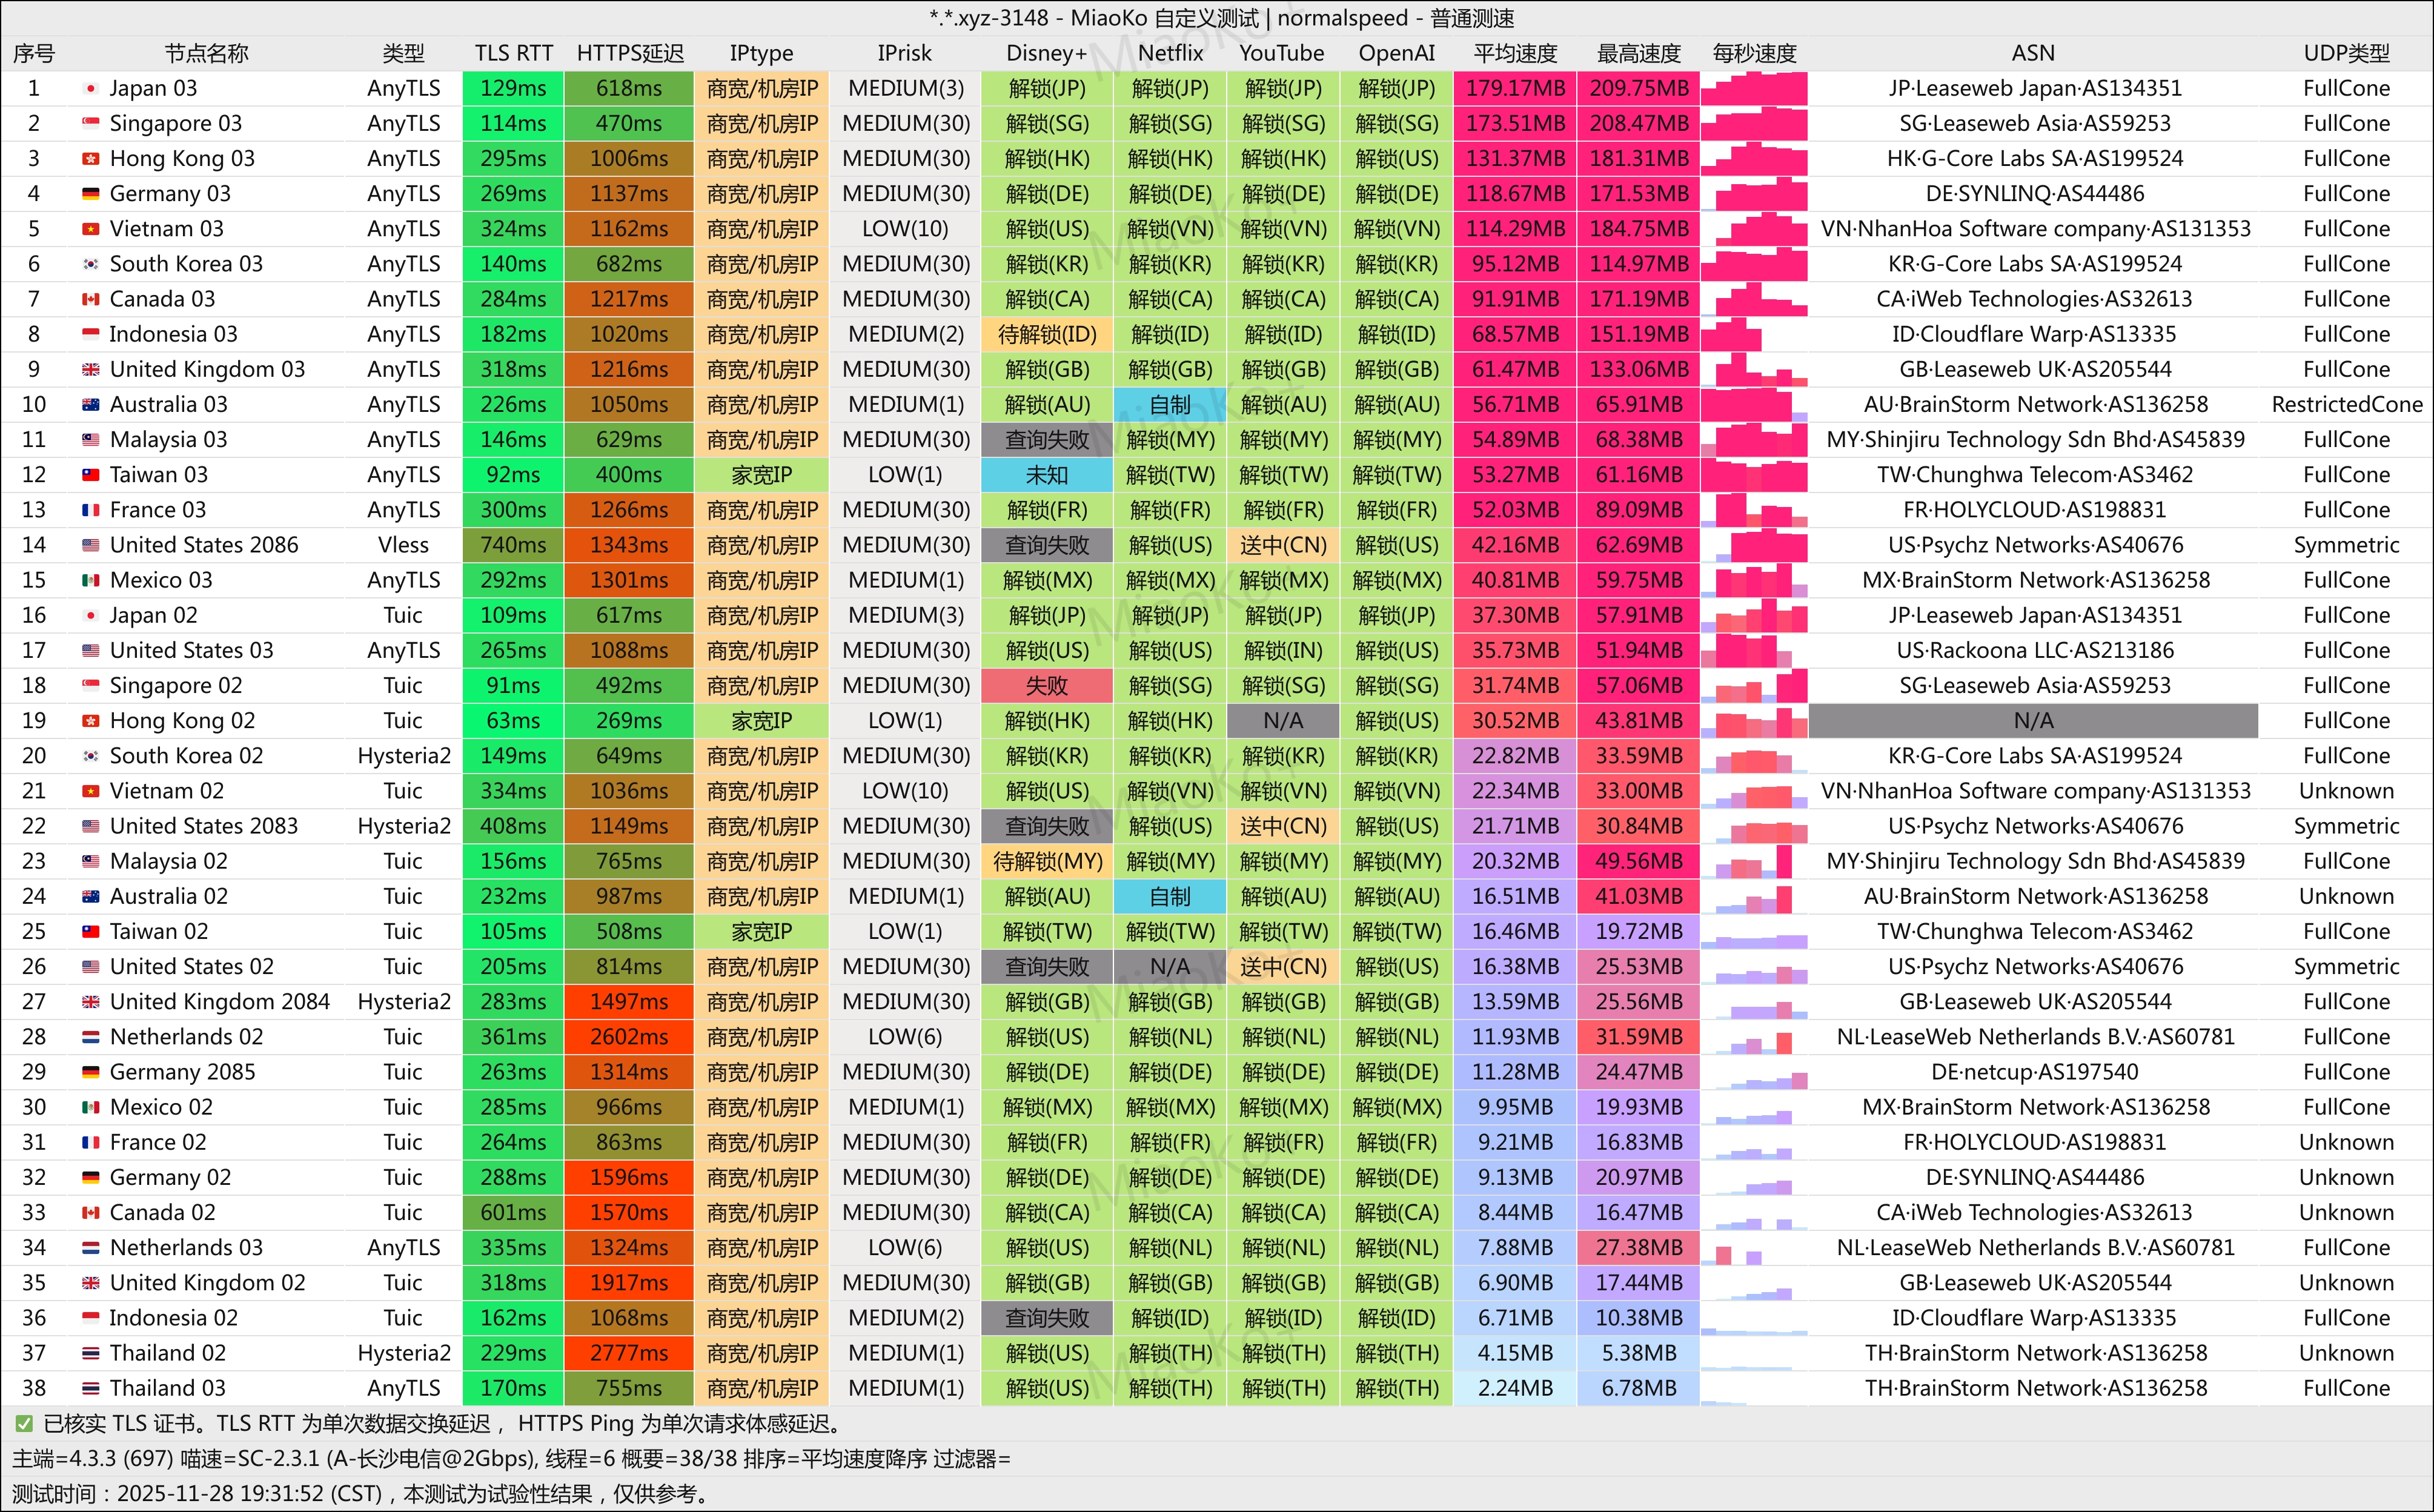Click the UDP类型 column header
The height and width of the screenshot is (1512, 2434).
click(2345, 53)
